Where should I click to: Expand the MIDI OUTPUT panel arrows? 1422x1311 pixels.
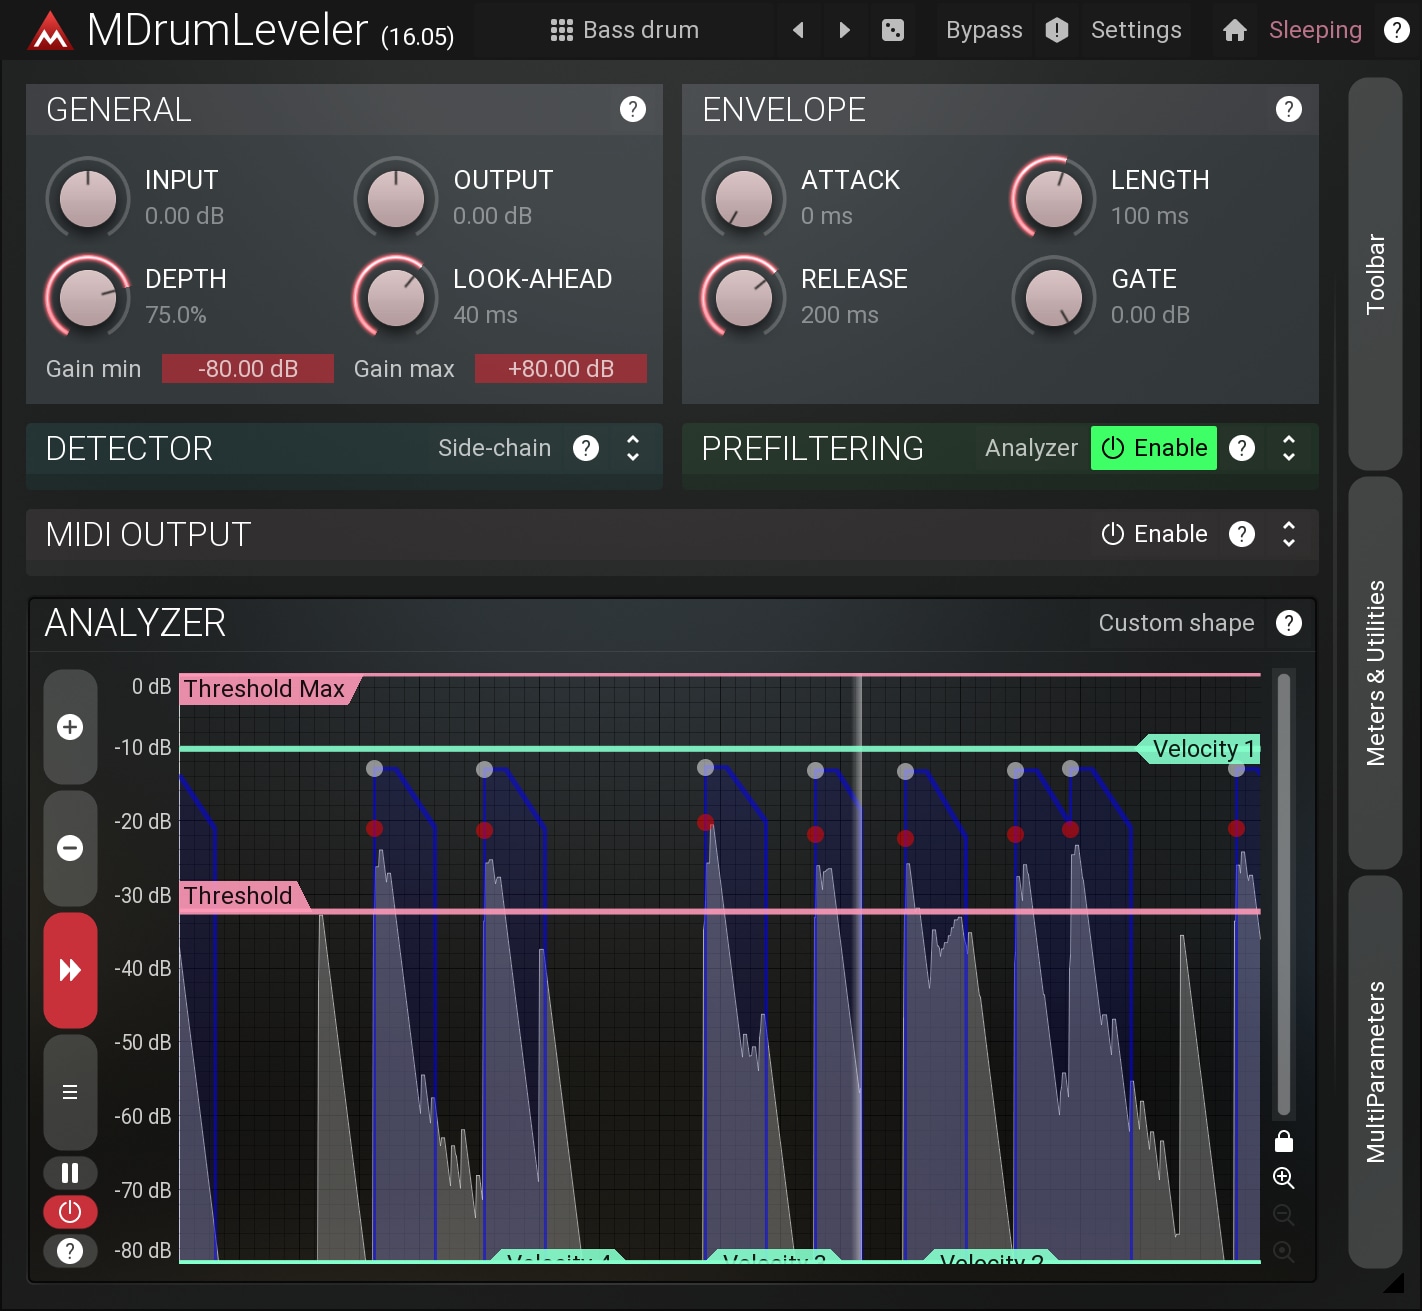point(1289,534)
